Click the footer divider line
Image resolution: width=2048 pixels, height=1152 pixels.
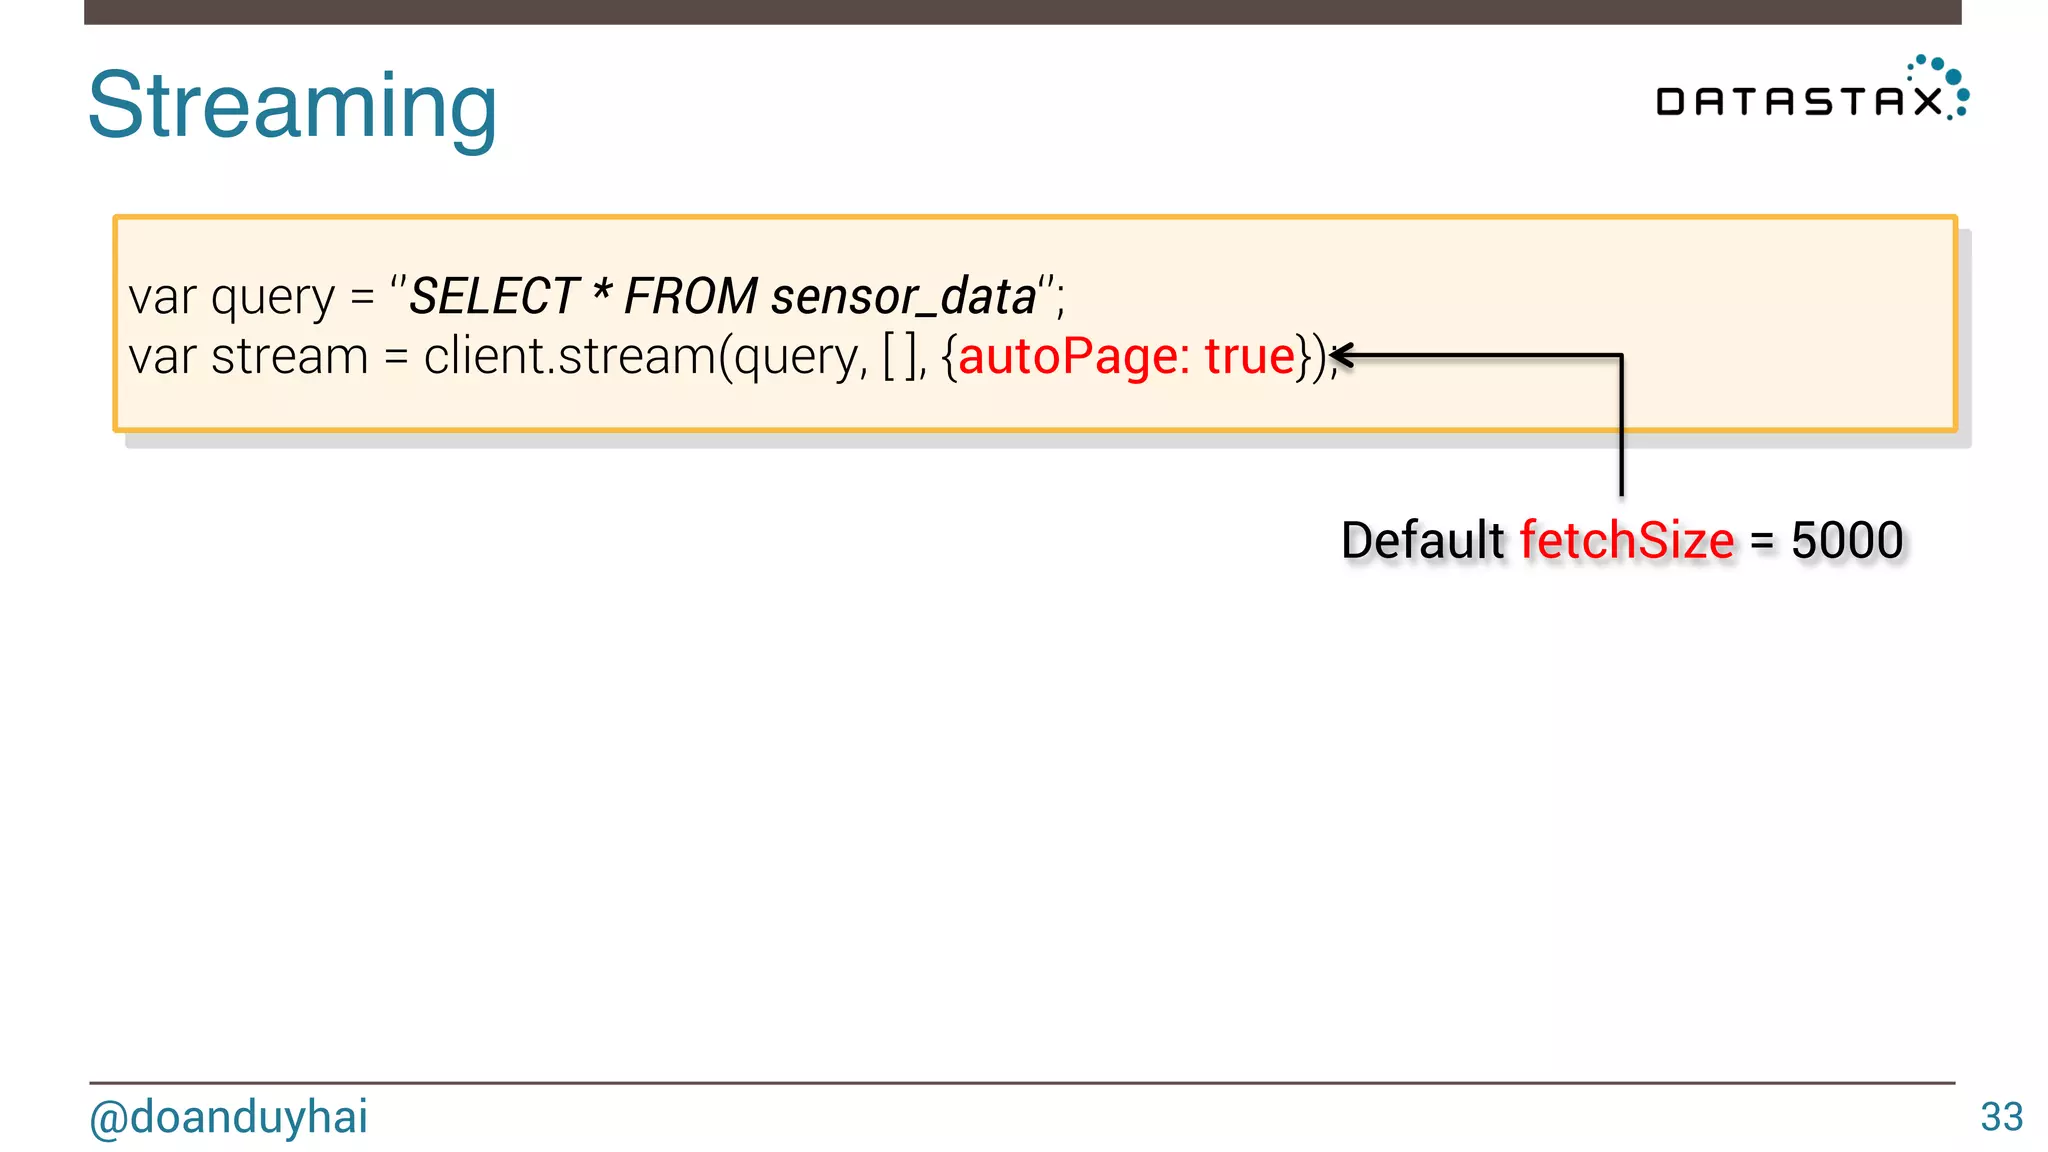click(x=1022, y=1082)
